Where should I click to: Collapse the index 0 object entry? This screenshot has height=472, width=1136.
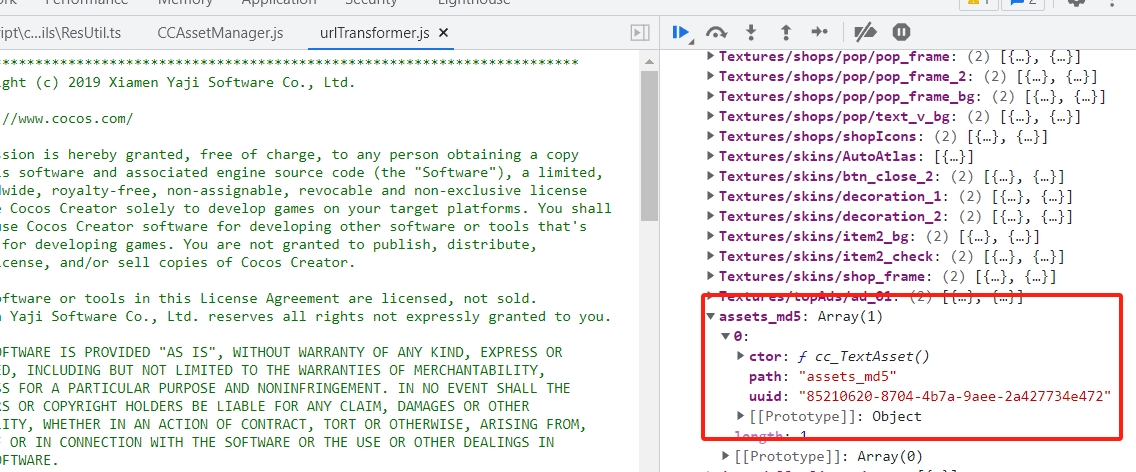coord(726,336)
